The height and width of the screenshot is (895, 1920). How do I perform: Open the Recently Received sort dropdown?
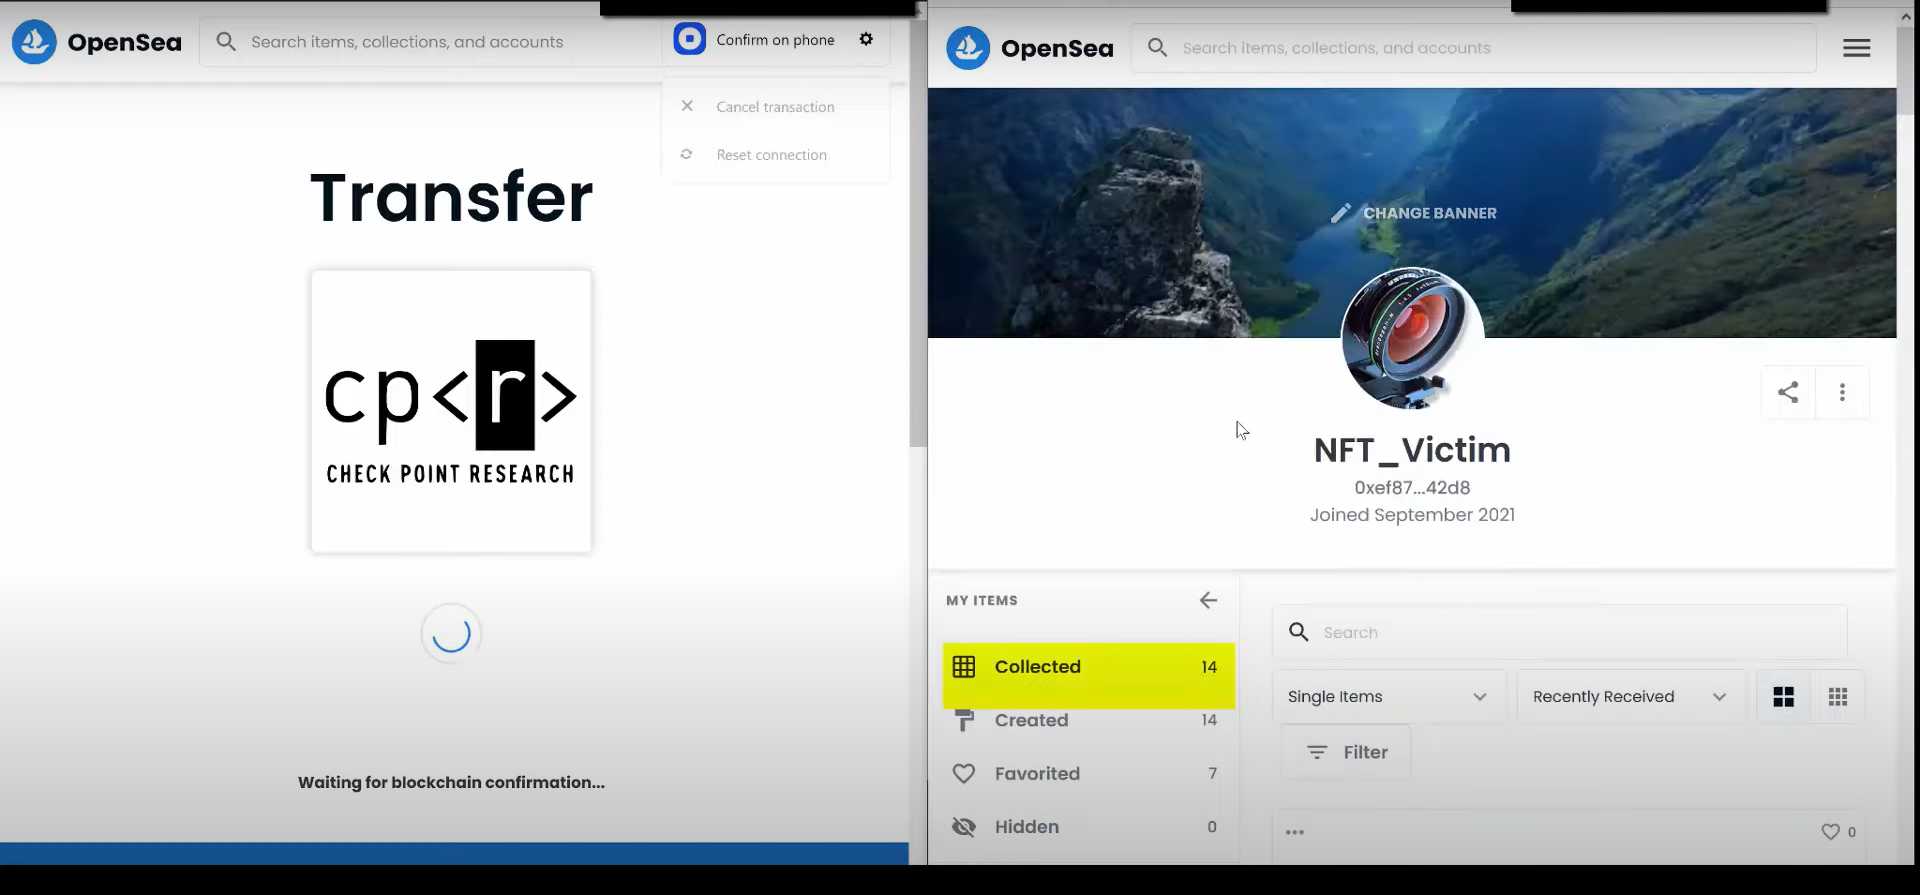click(x=1630, y=696)
